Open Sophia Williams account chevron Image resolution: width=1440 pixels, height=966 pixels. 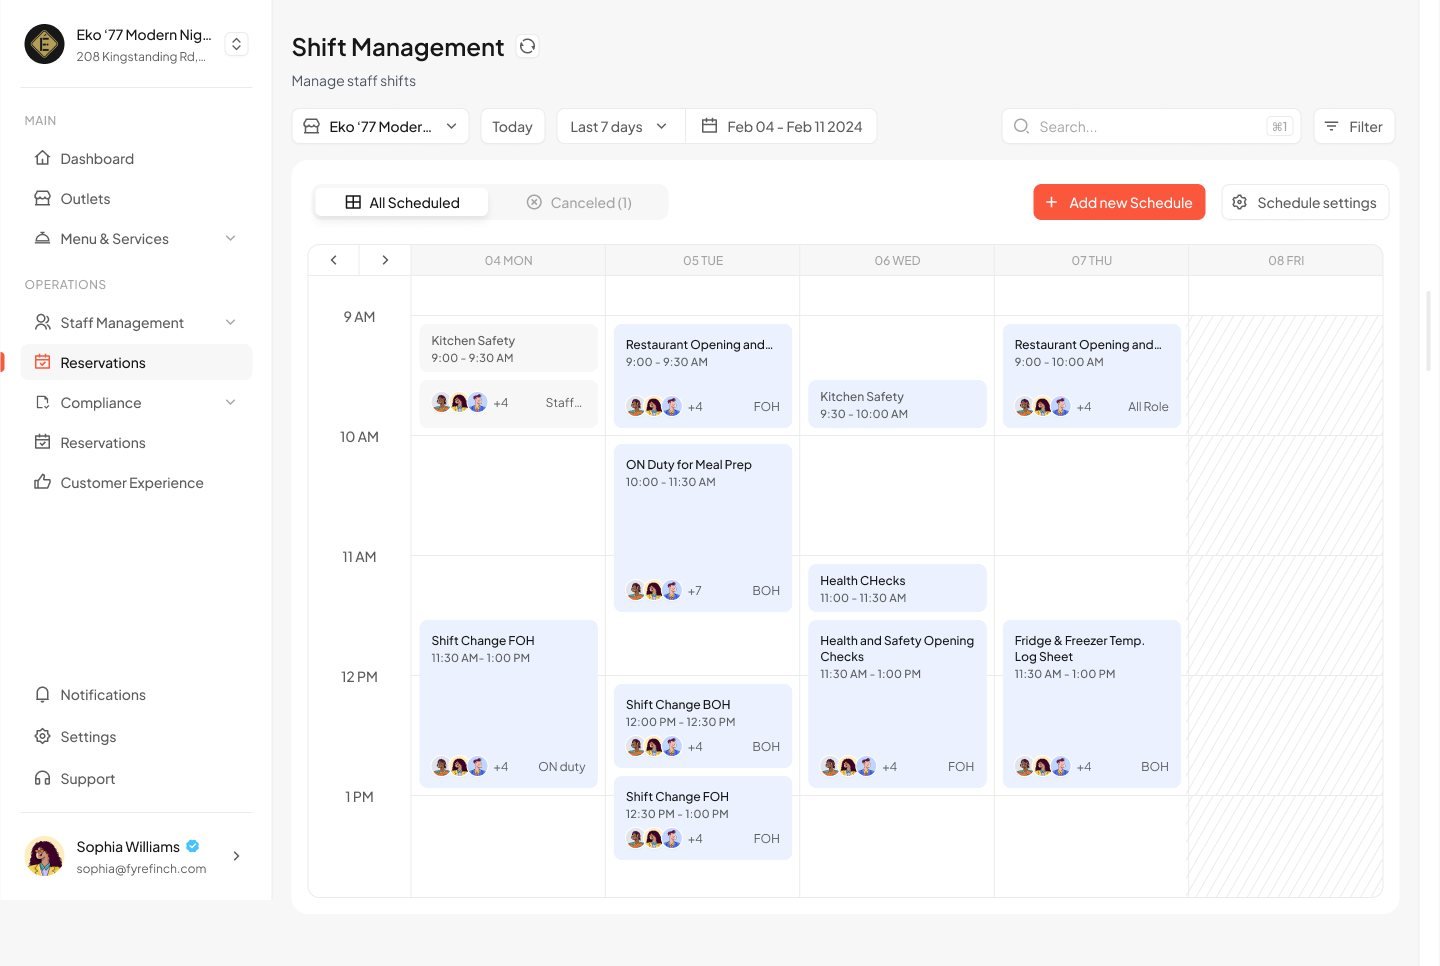click(236, 856)
